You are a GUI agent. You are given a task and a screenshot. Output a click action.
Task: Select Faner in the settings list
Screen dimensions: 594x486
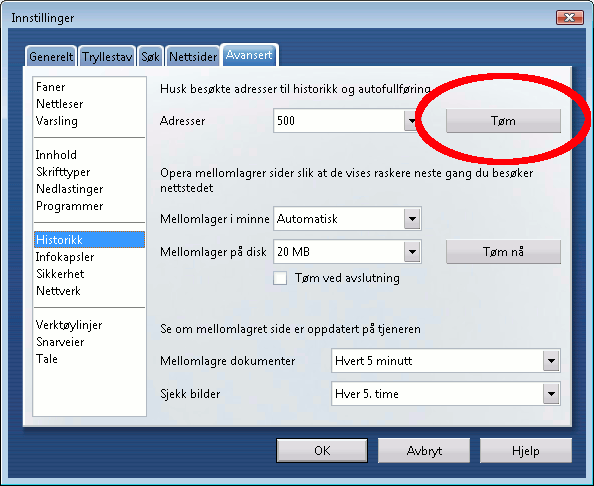click(50, 87)
